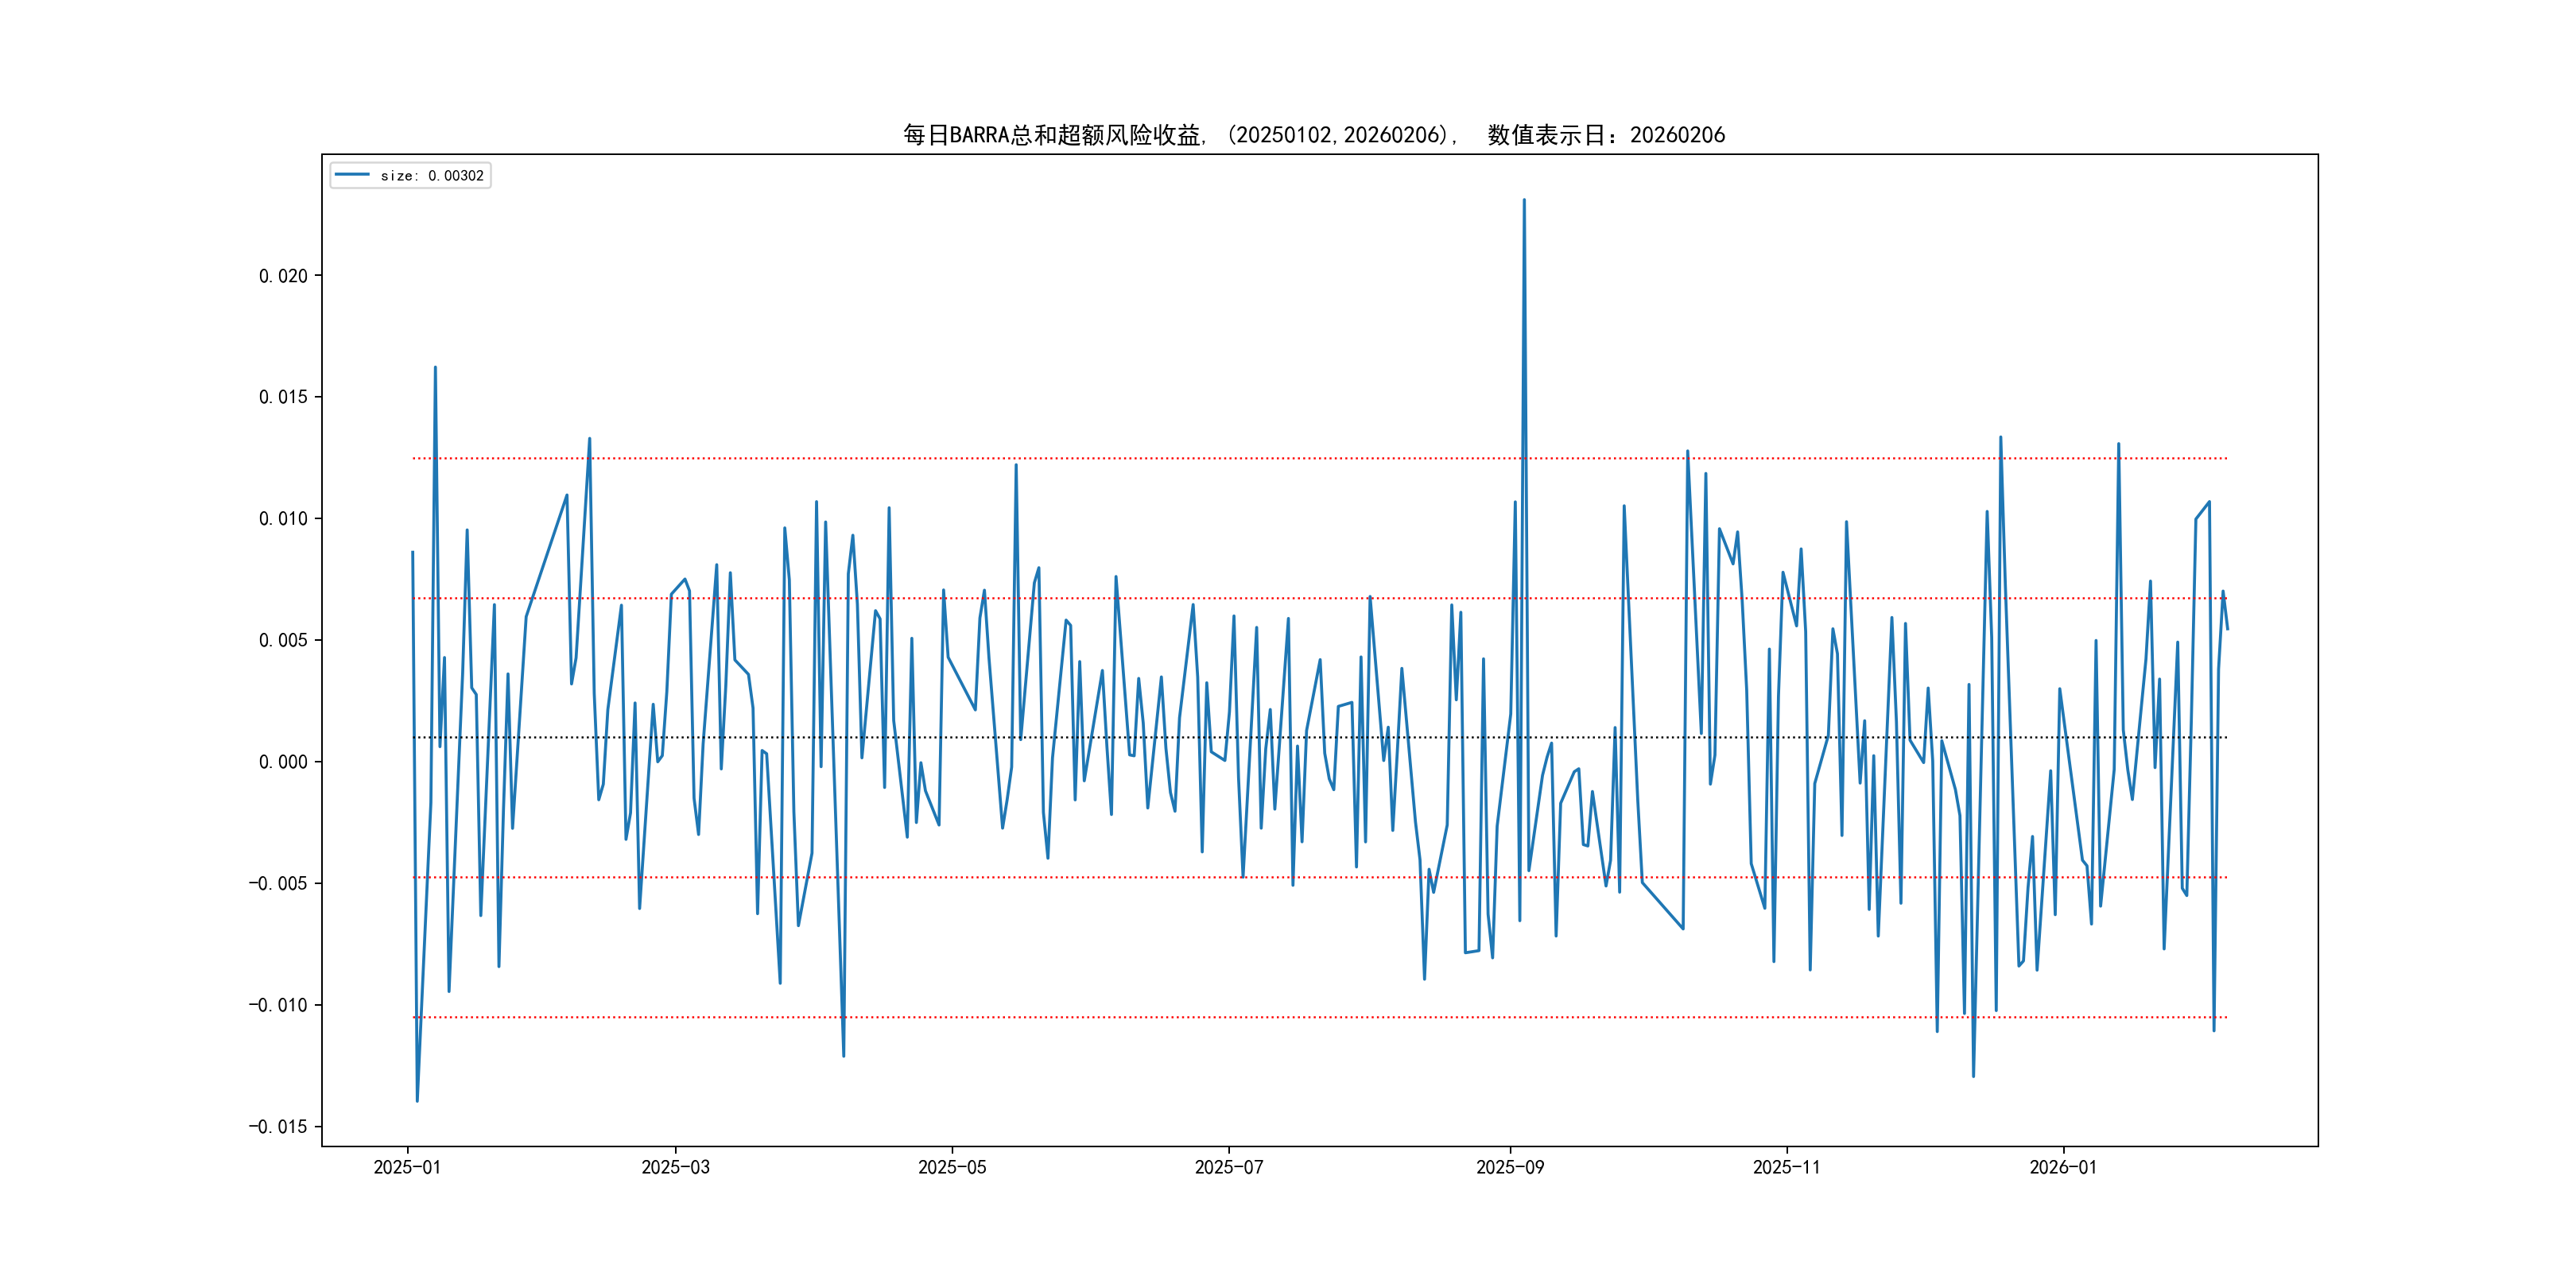Click the 0.000 y-axis tick label
This screenshot has width=2576, height=1288.
(283, 762)
